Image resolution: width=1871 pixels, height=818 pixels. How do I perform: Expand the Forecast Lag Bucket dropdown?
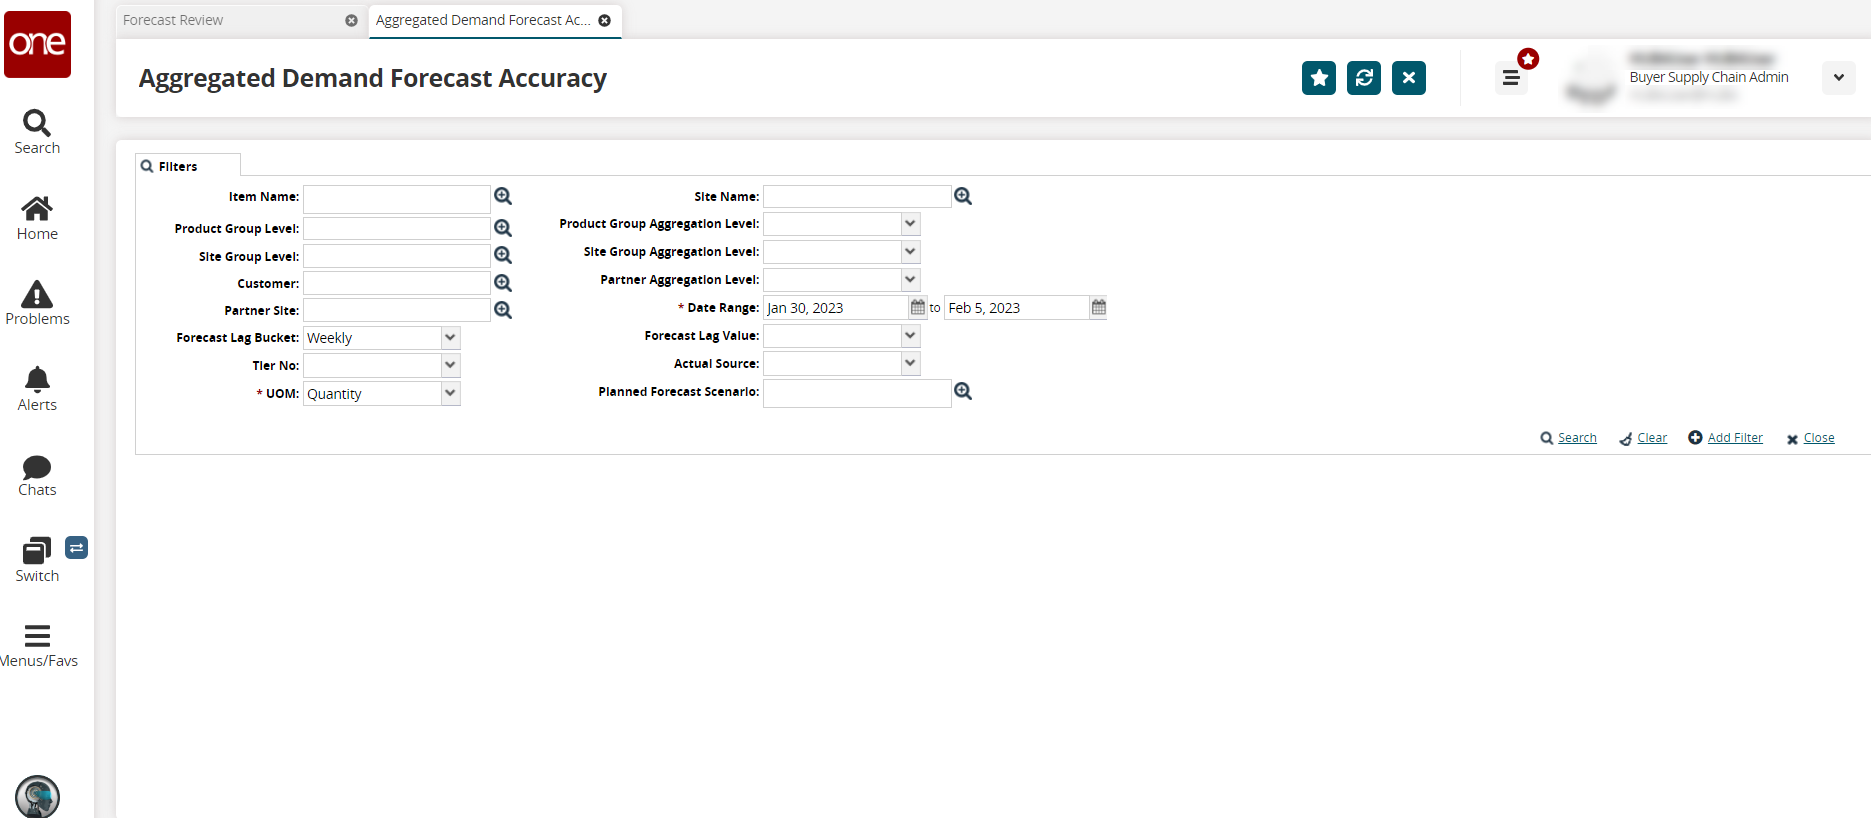(451, 338)
